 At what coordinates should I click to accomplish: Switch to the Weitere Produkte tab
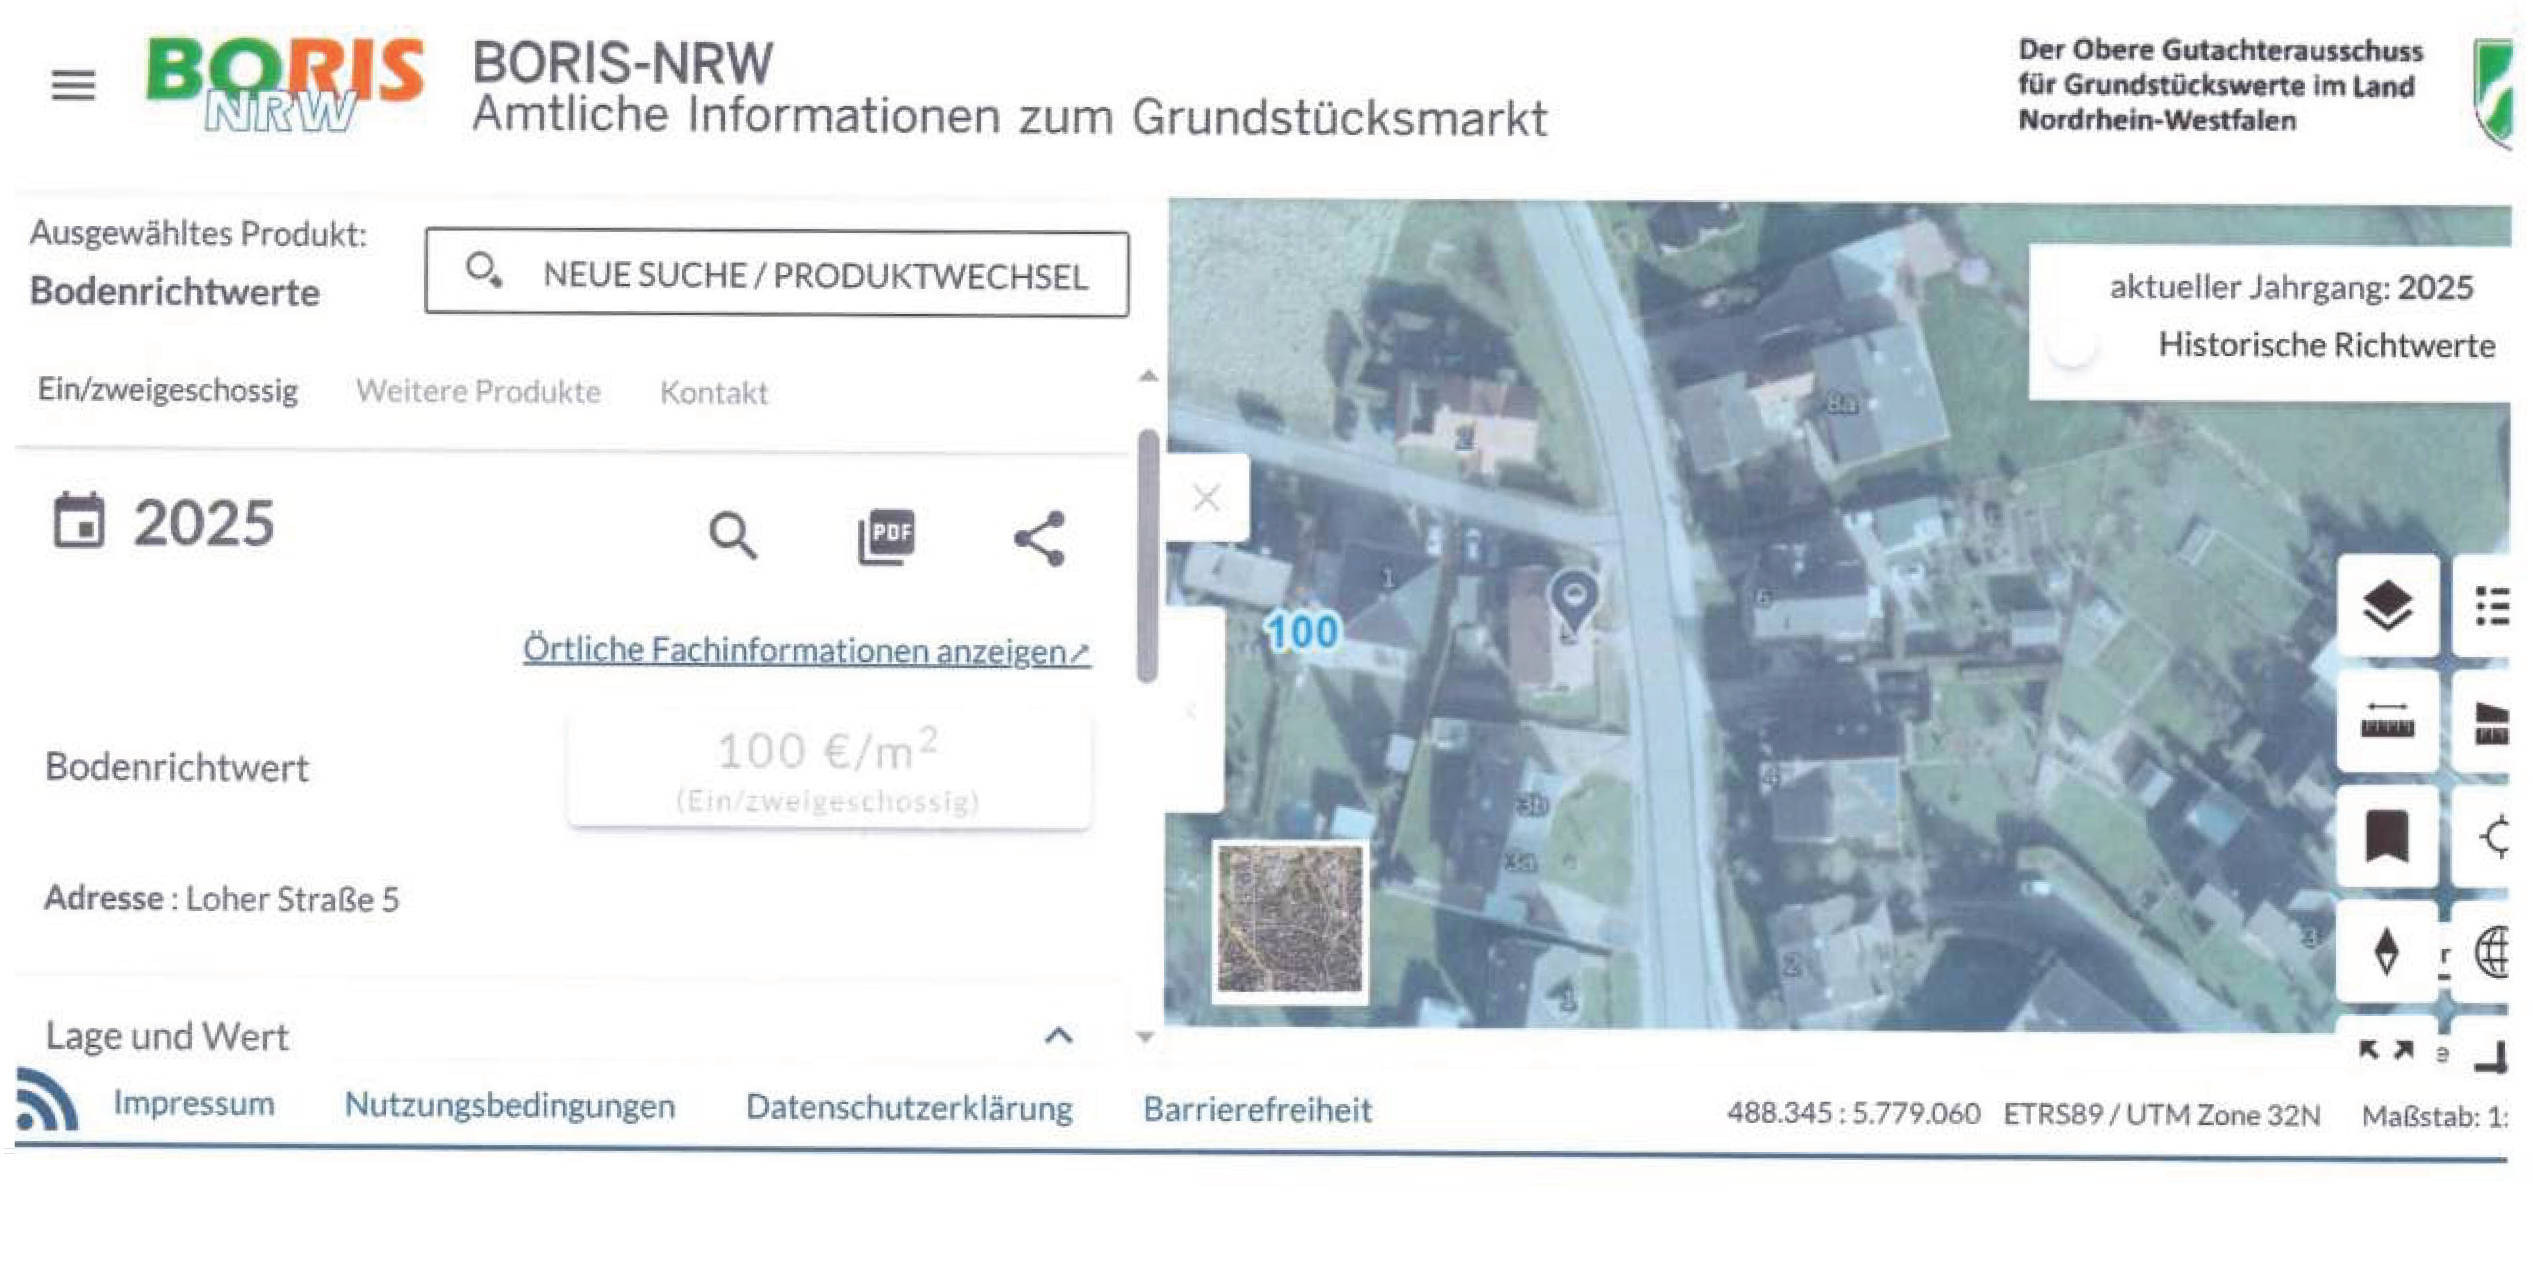coord(478,391)
